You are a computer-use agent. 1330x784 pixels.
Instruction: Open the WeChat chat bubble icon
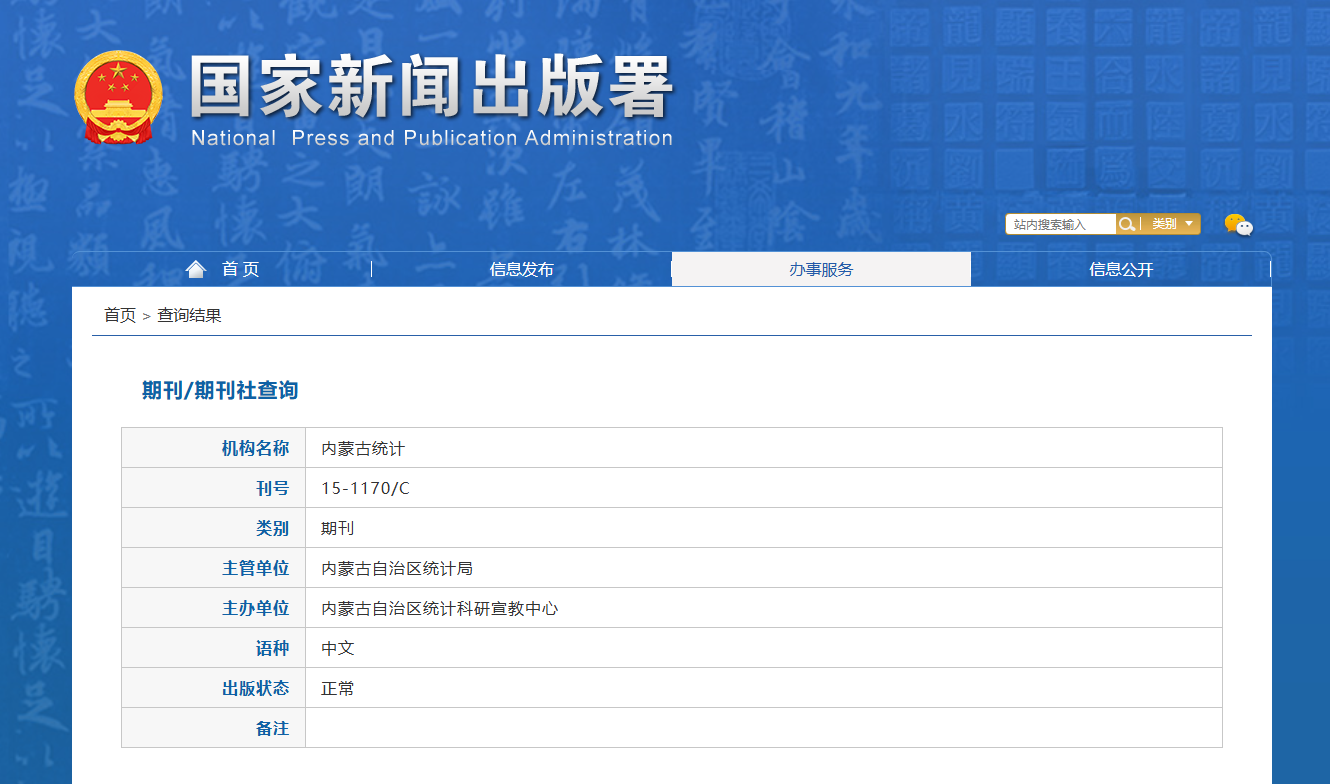point(1238,225)
